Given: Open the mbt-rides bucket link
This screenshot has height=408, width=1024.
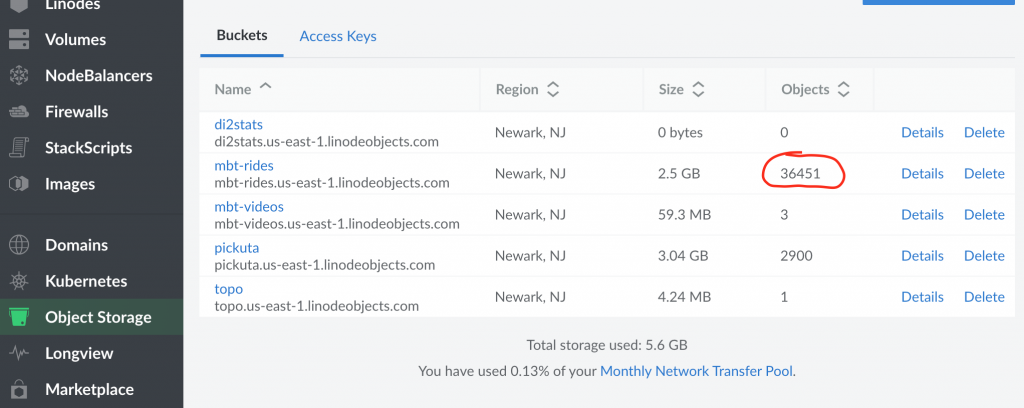Looking at the screenshot, I should (244, 165).
